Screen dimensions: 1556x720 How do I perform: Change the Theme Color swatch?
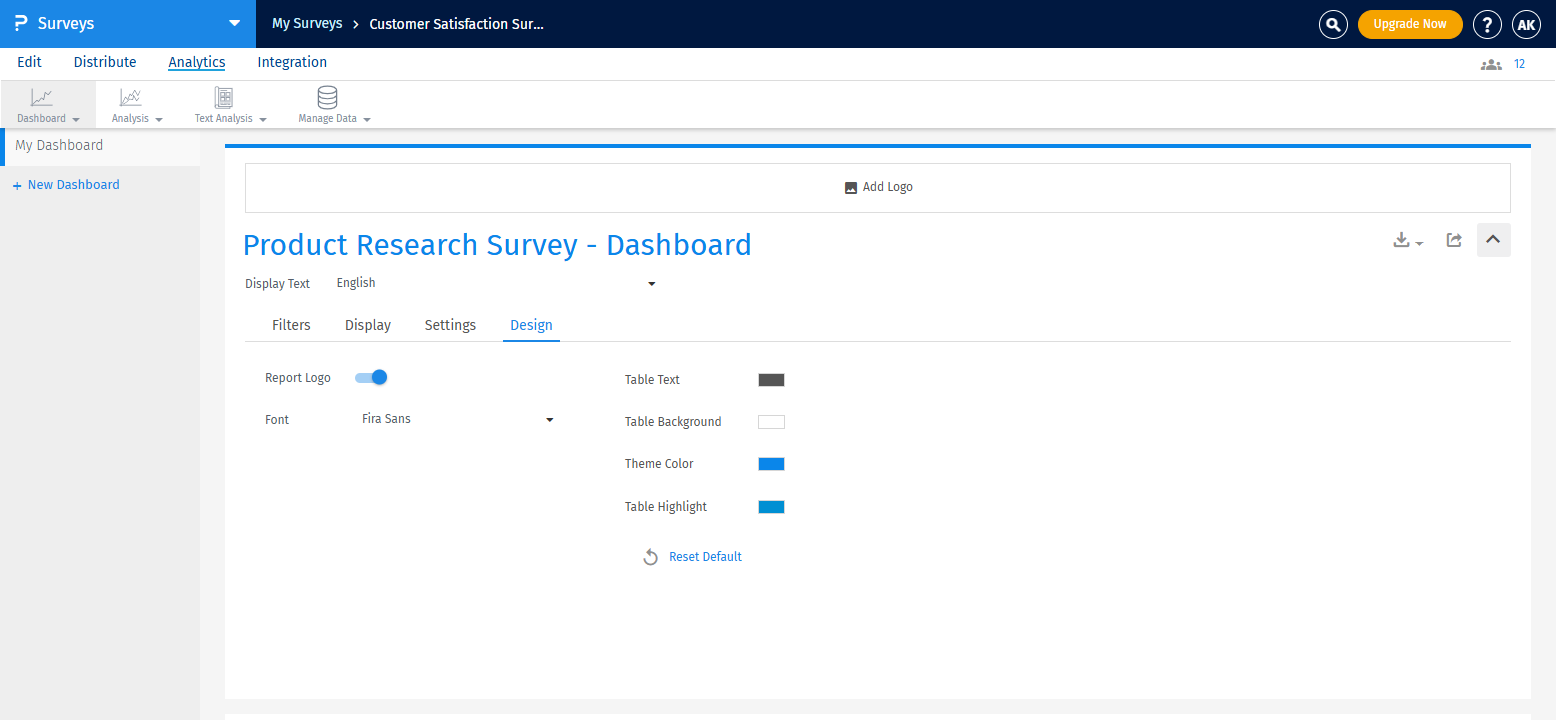tap(770, 463)
